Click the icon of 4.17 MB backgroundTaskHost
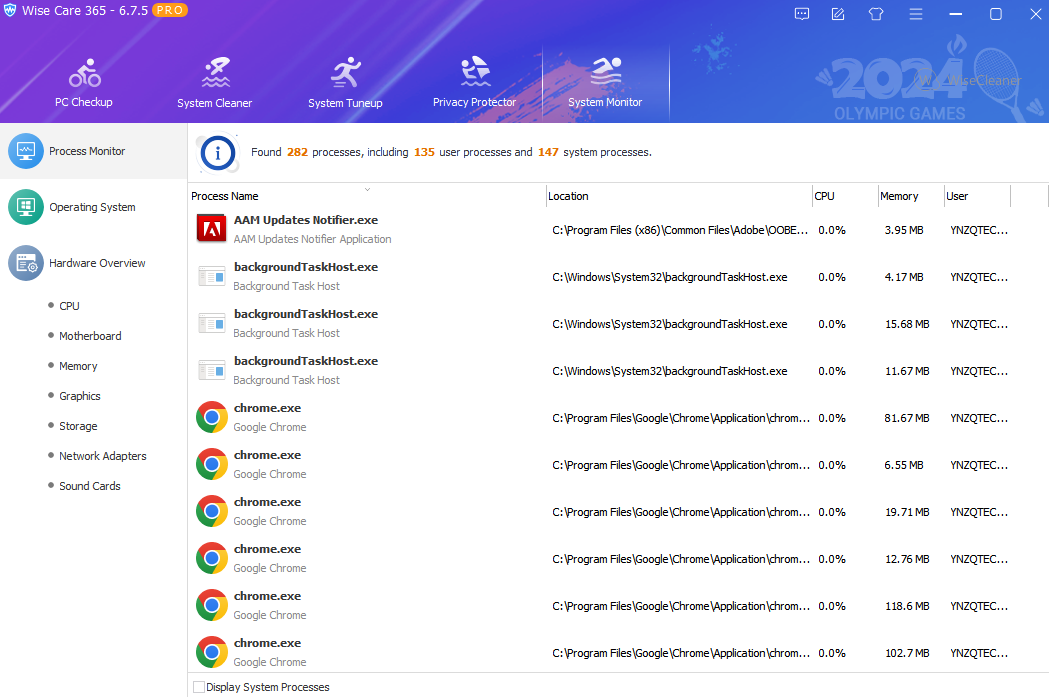This screenshot has width=1049, height=697. point(211,276)
